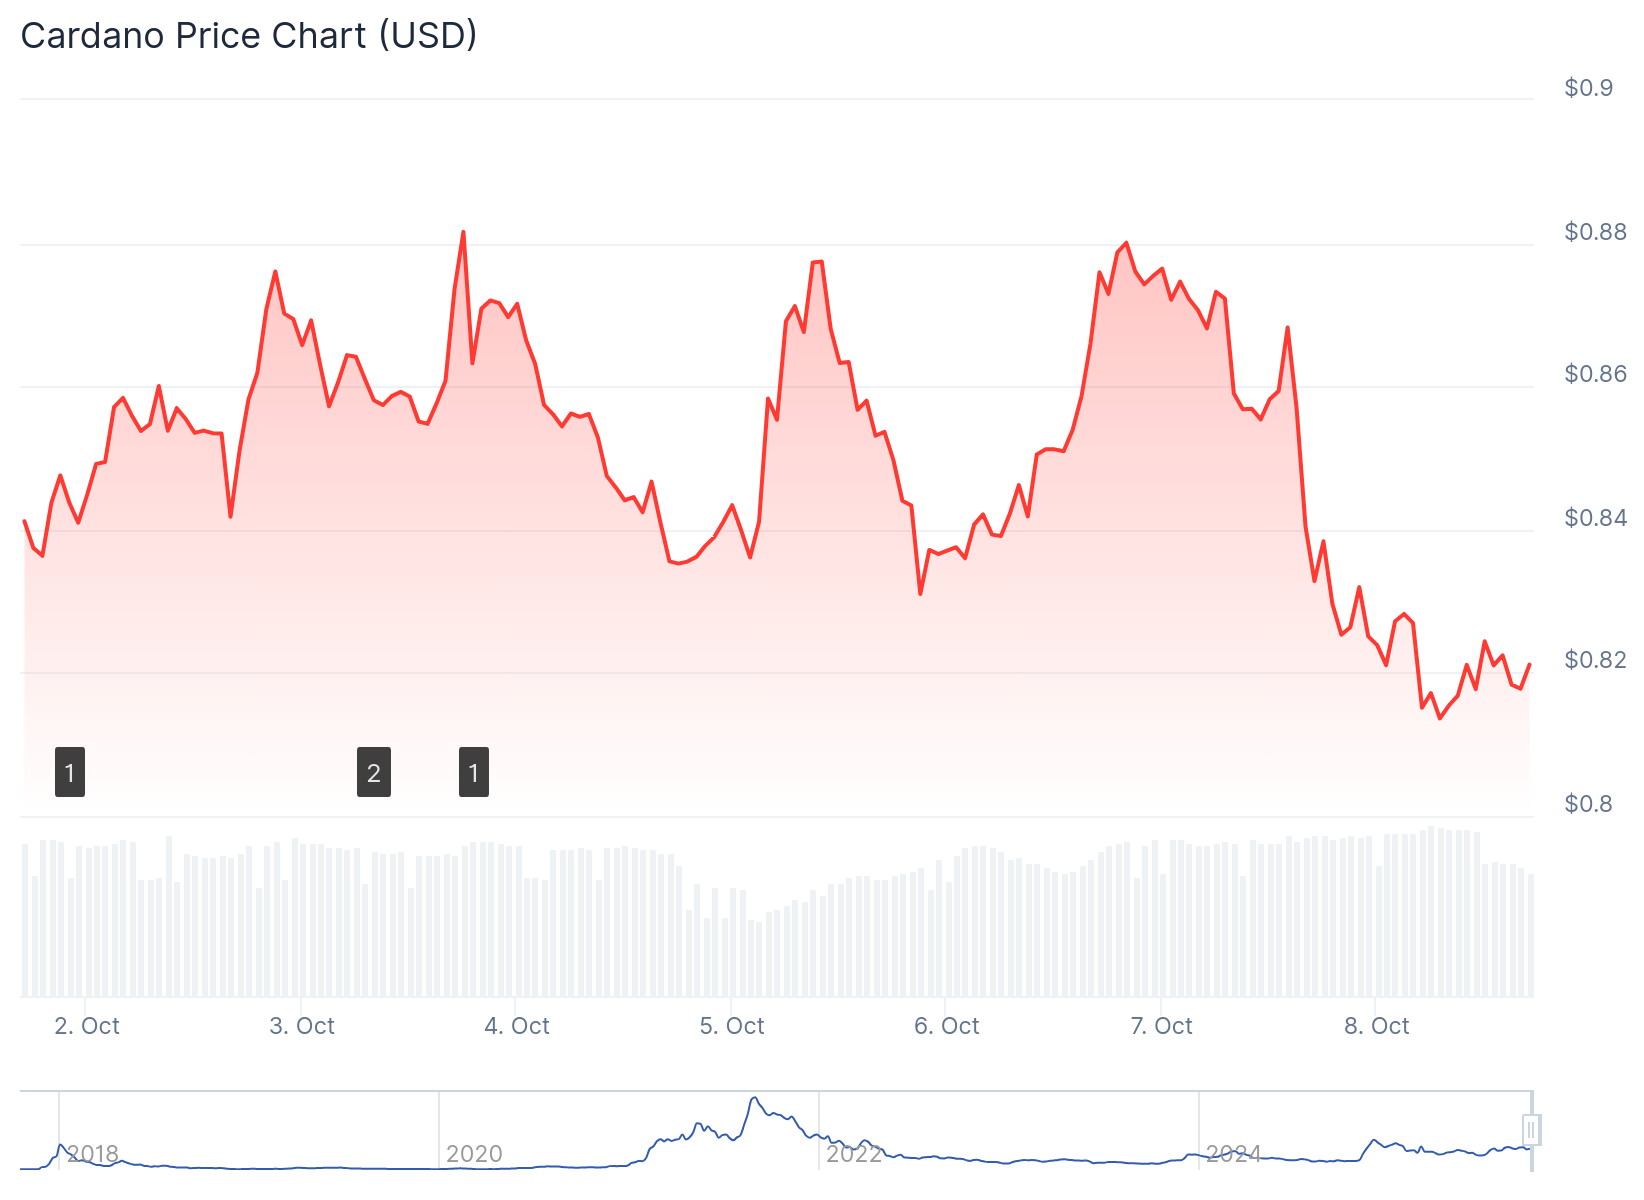Click the "5. Oct" date axis label

[x=732, y=1026]
